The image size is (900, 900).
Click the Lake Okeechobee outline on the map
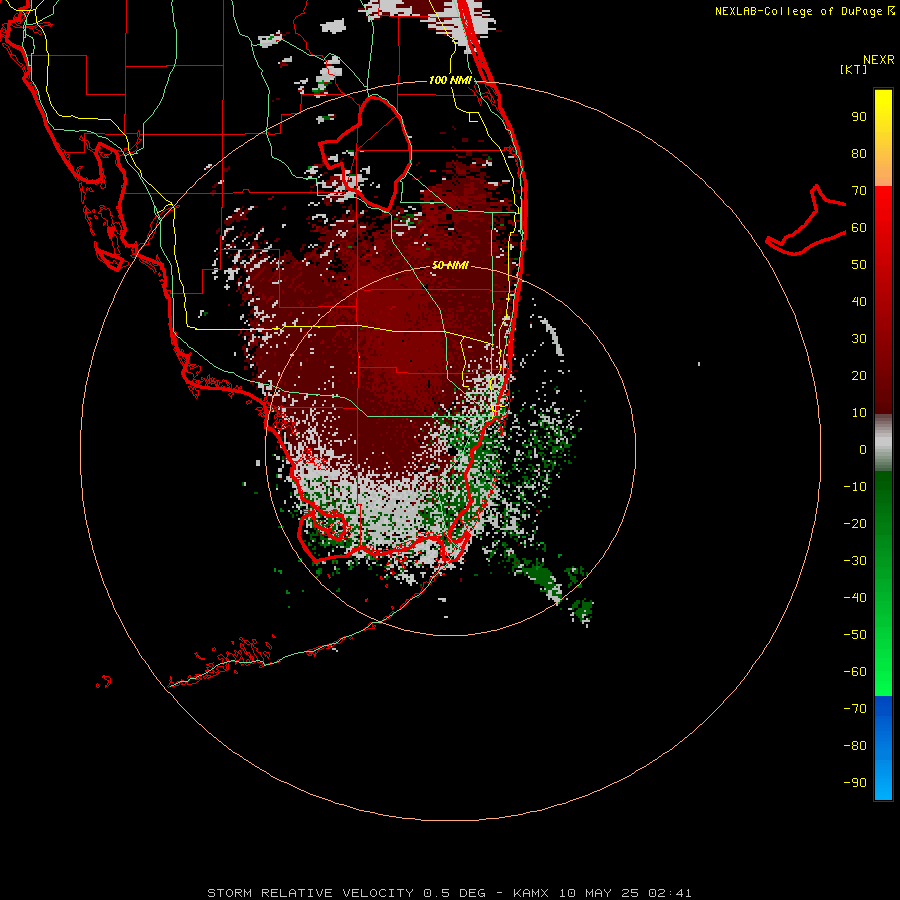(x=366, y=153)
